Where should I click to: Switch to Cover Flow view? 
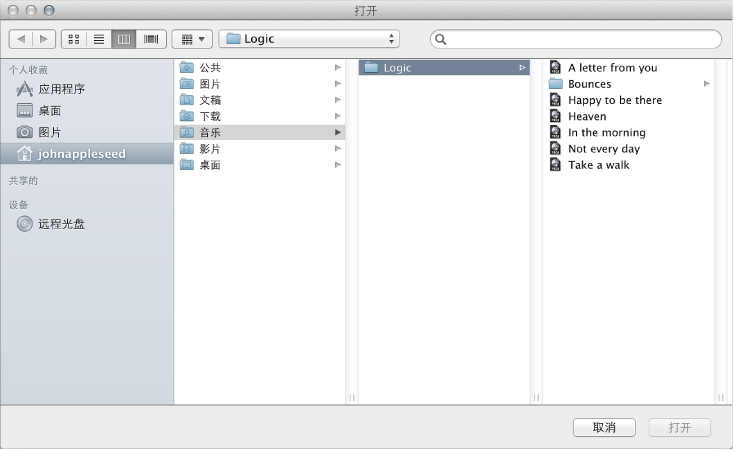point(151,39)
